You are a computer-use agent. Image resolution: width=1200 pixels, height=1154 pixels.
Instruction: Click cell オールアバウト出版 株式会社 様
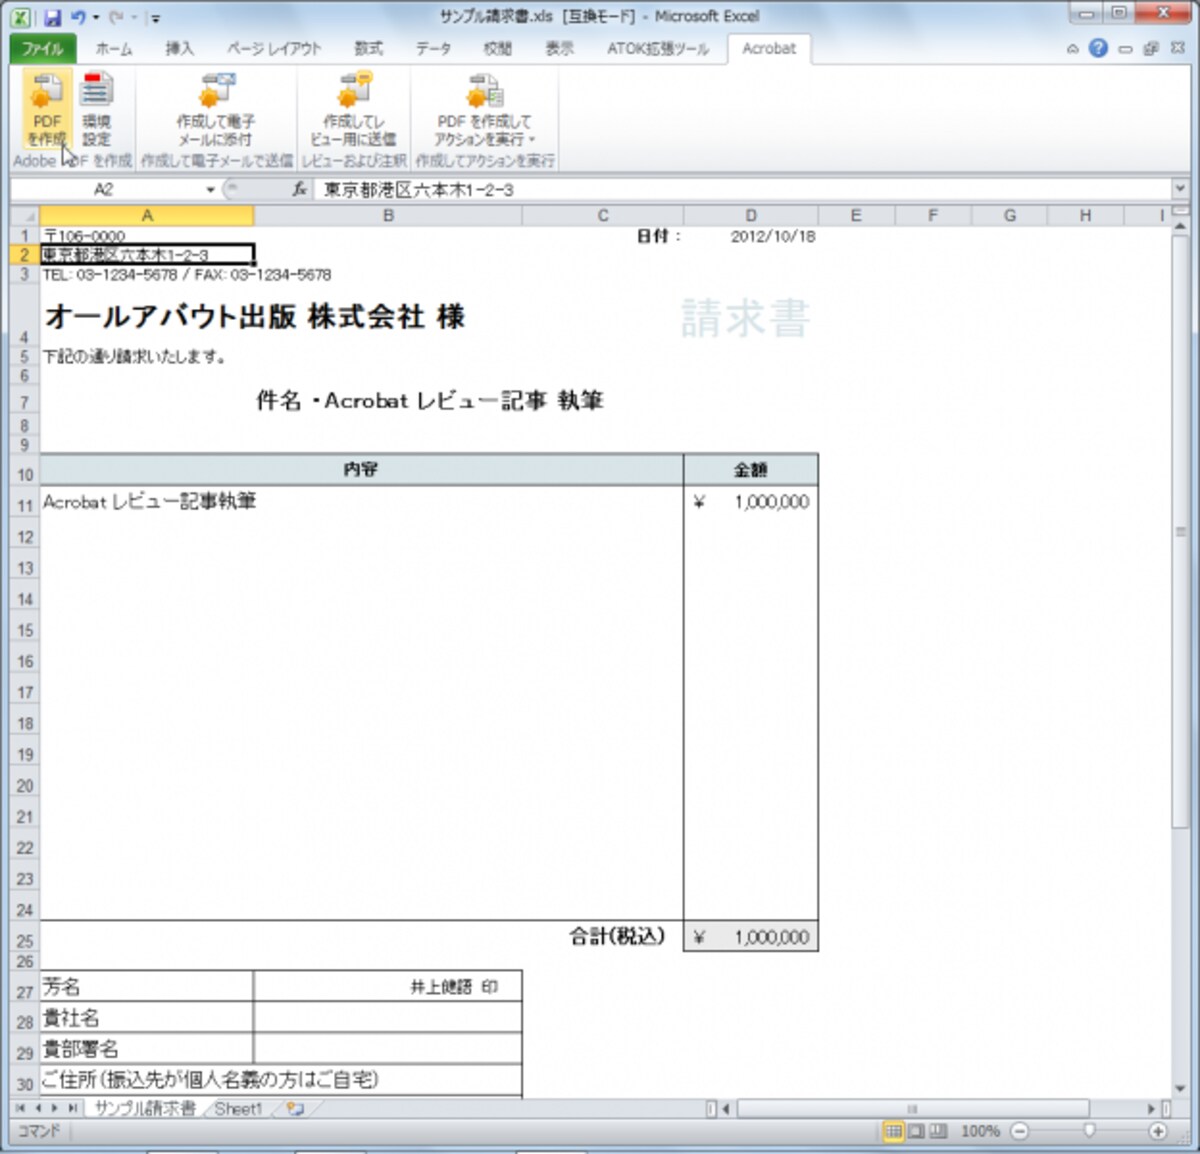255,316
